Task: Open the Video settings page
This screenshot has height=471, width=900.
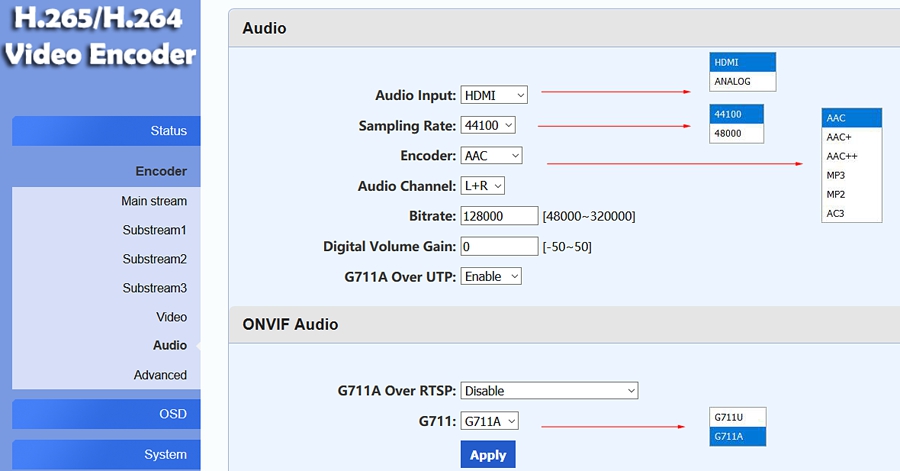Action: (x=171, y=317)
